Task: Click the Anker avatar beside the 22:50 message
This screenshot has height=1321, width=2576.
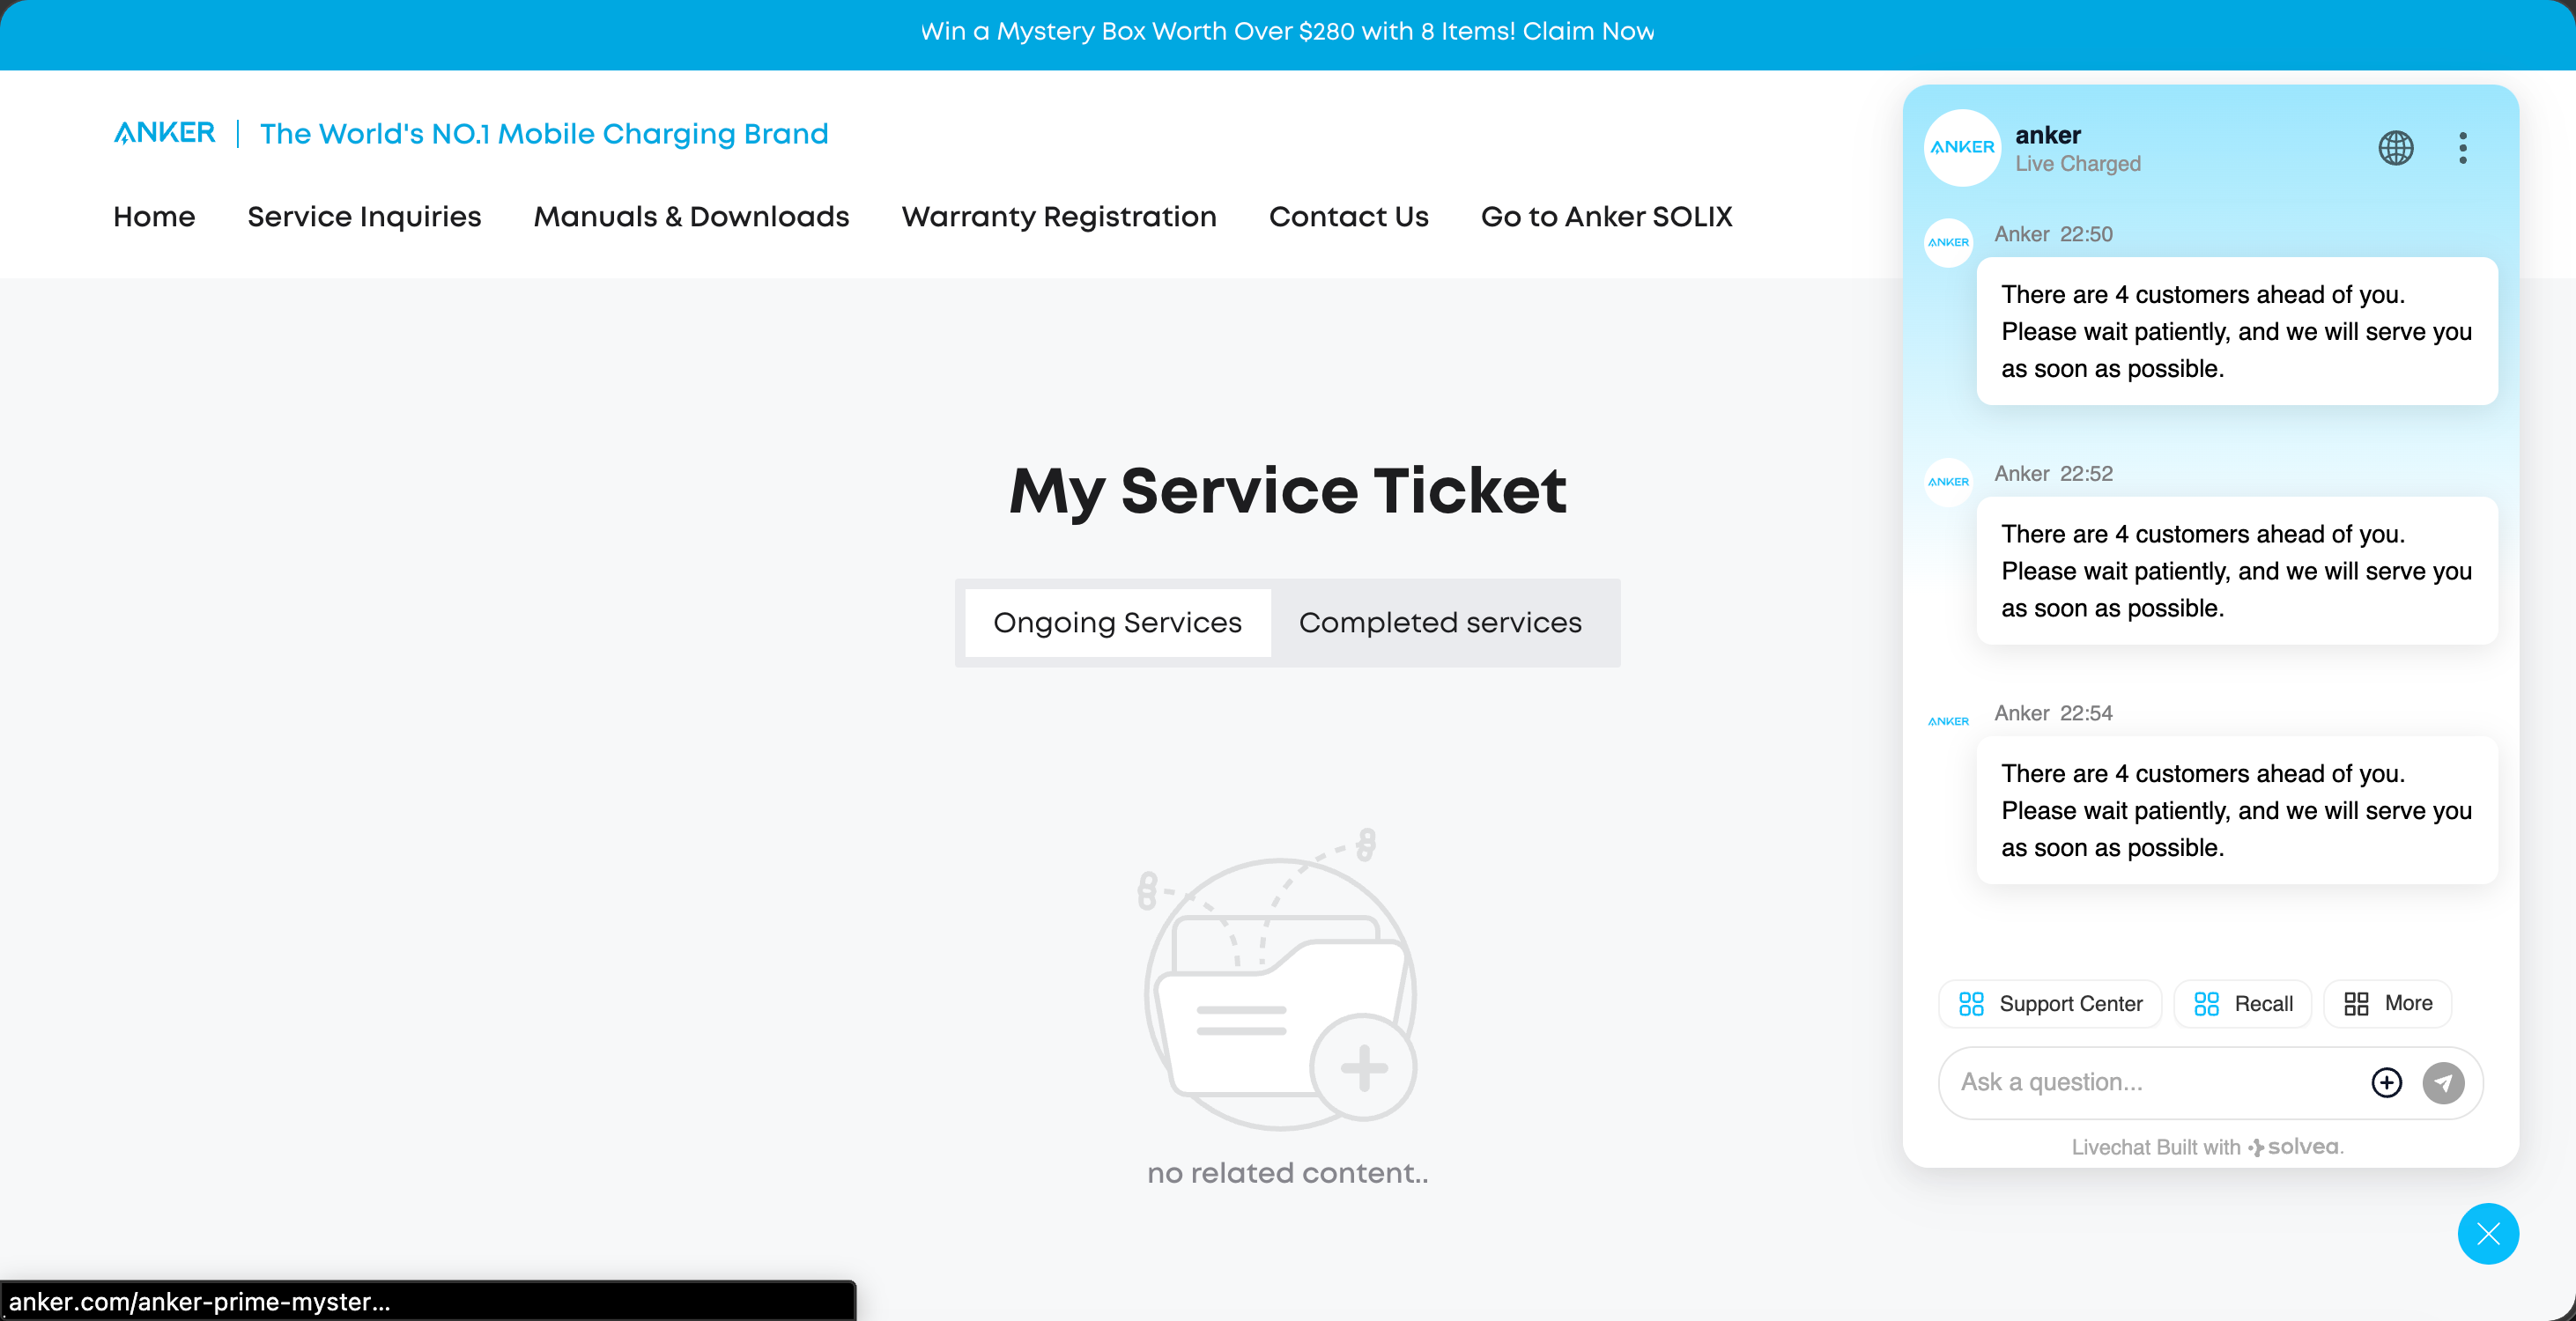Action: coord(1948,242)
